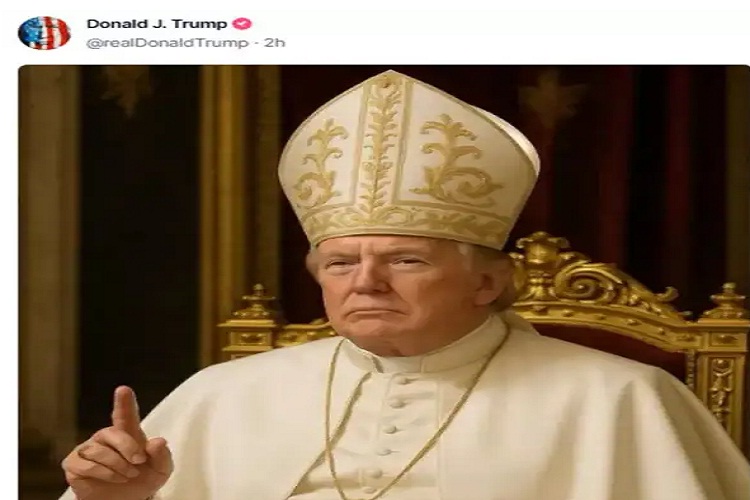Visit the @realDonaldTrump handle link
Viewport: 750px width, 500px height.
coord(167,43)
